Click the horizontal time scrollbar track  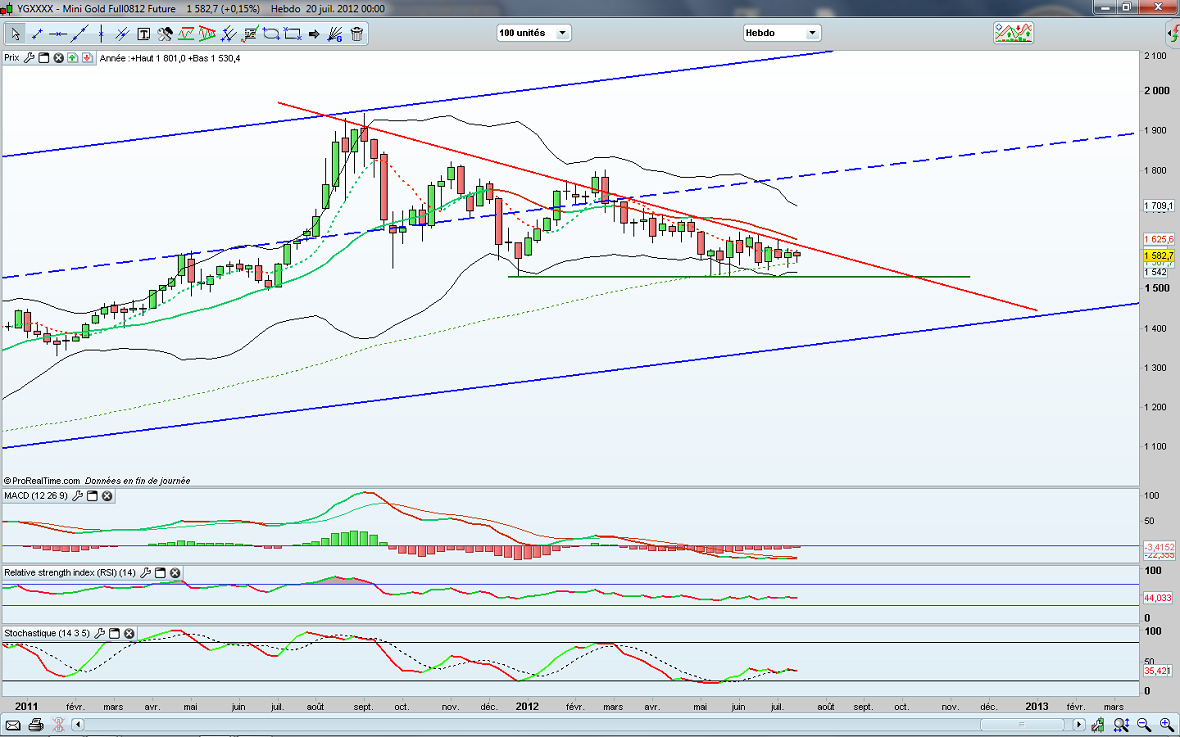[x=600, y=724]
